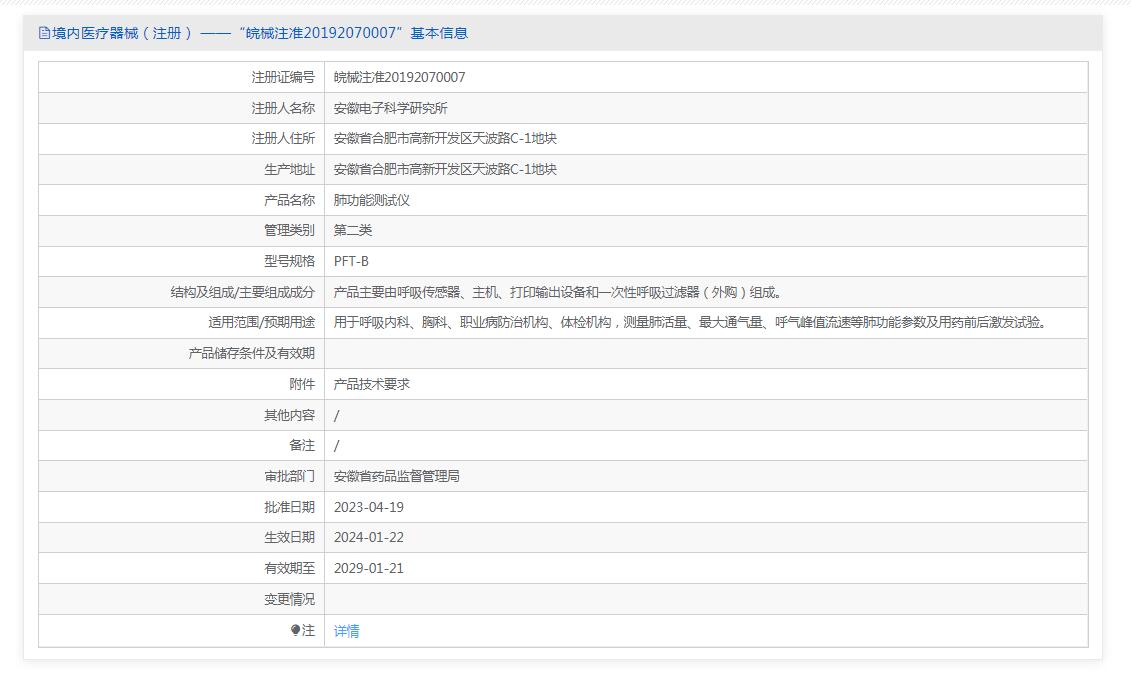
Task: Select effective date 2024-01-22
Action: coord(369,538)
